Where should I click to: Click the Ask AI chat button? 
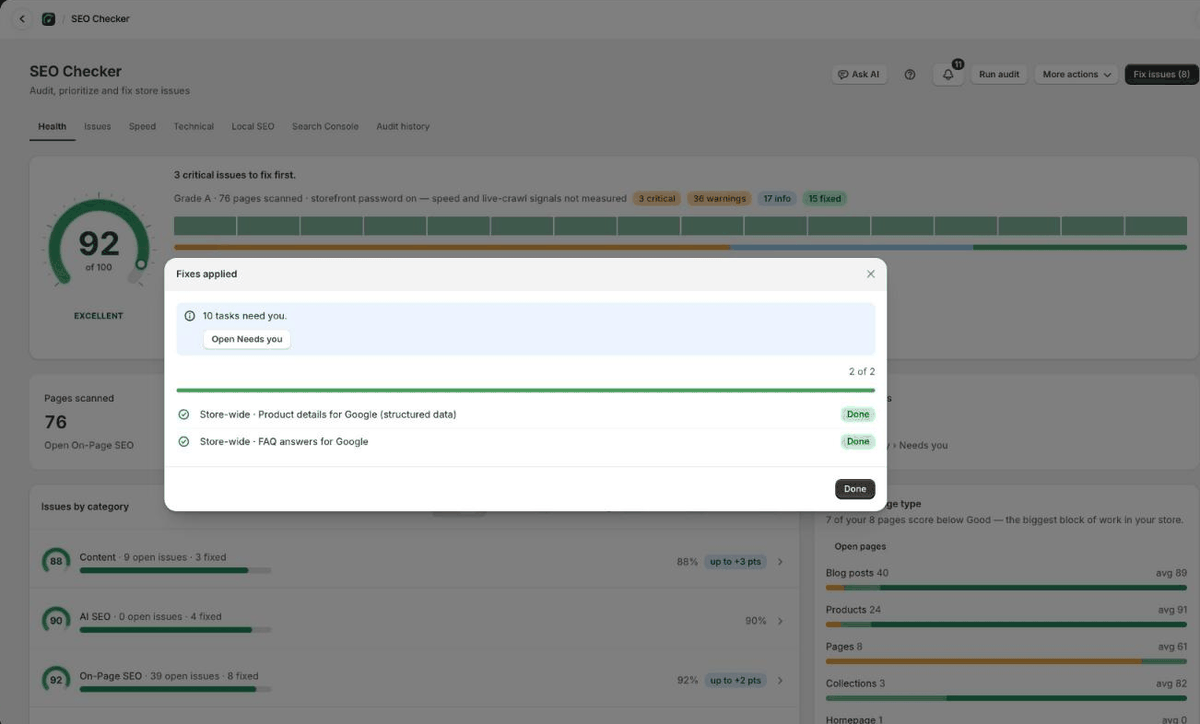click(859, 74)
